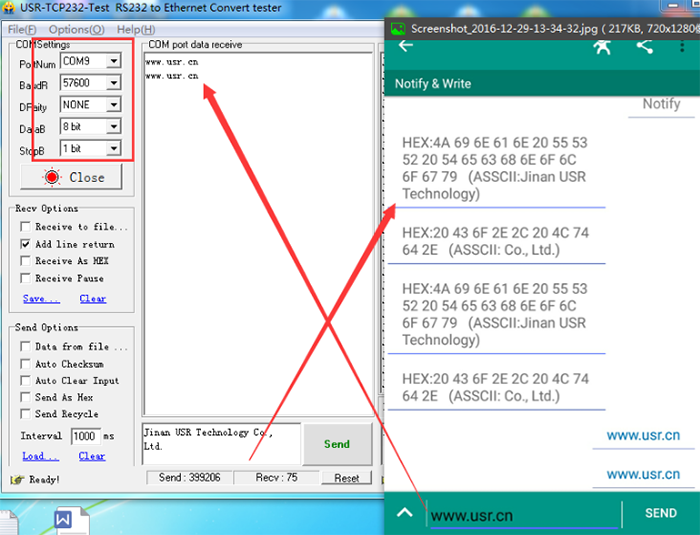Uncheck the Add line return option

26,244
